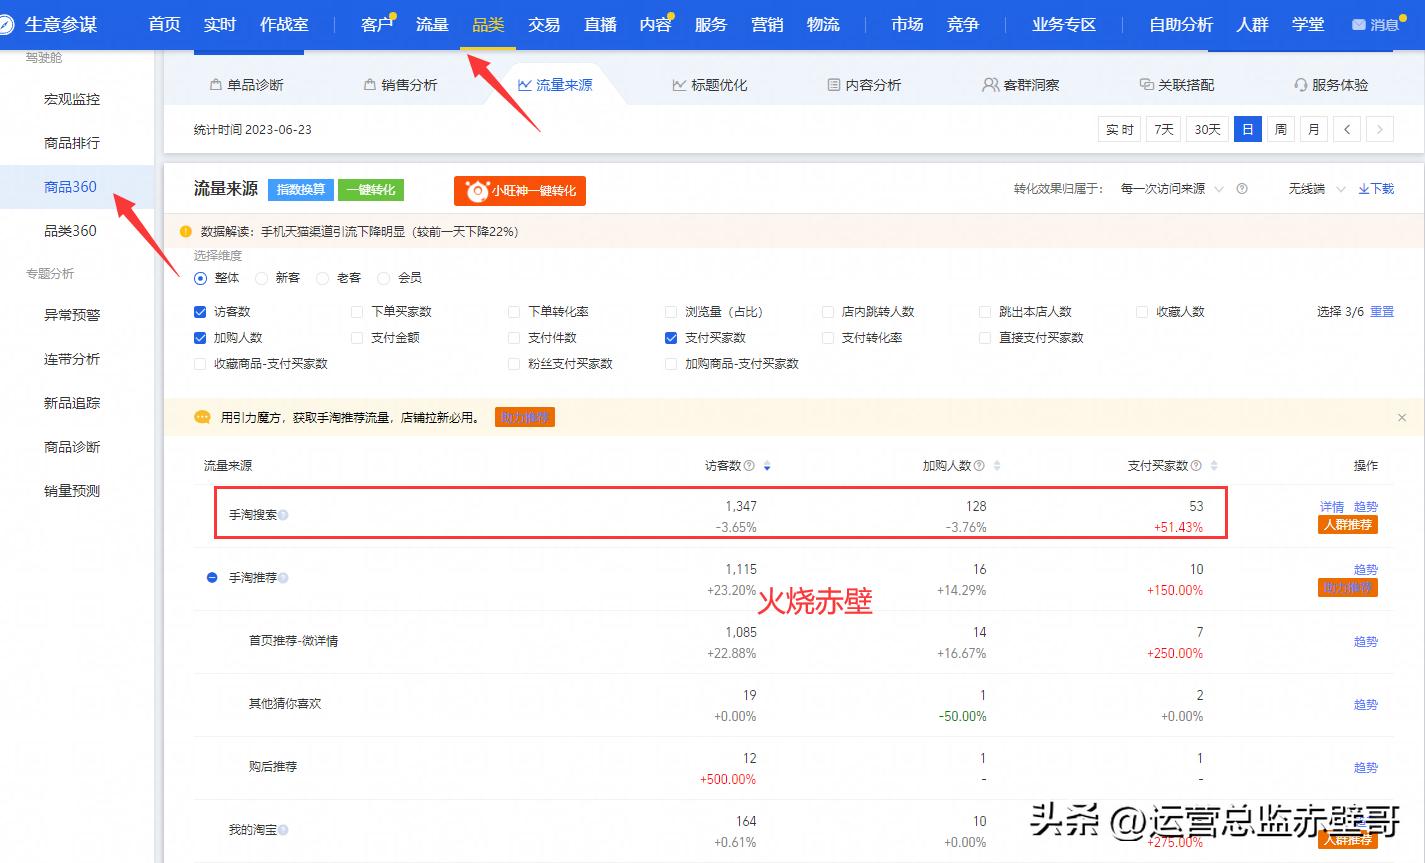Click the 小旺神一键转化 button
Viewport: 1425px width, 863px height.
pos(520,190)
